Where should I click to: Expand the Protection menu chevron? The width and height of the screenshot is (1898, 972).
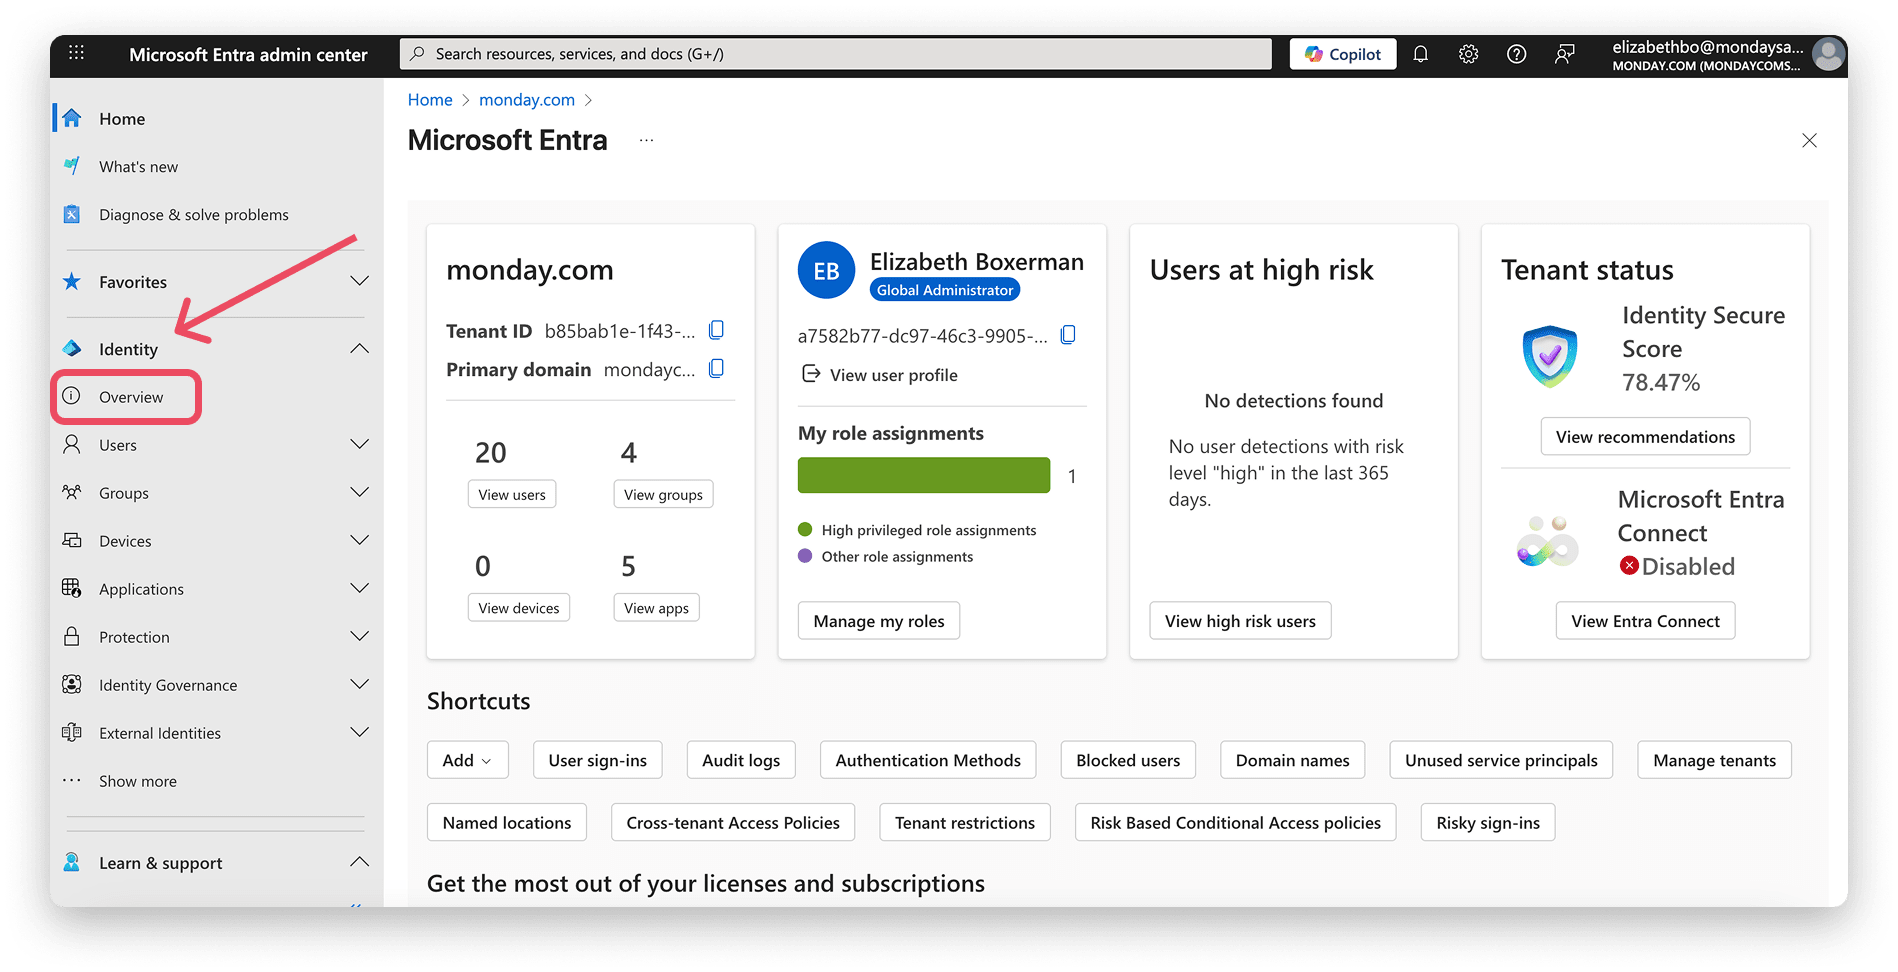point(360,636)
